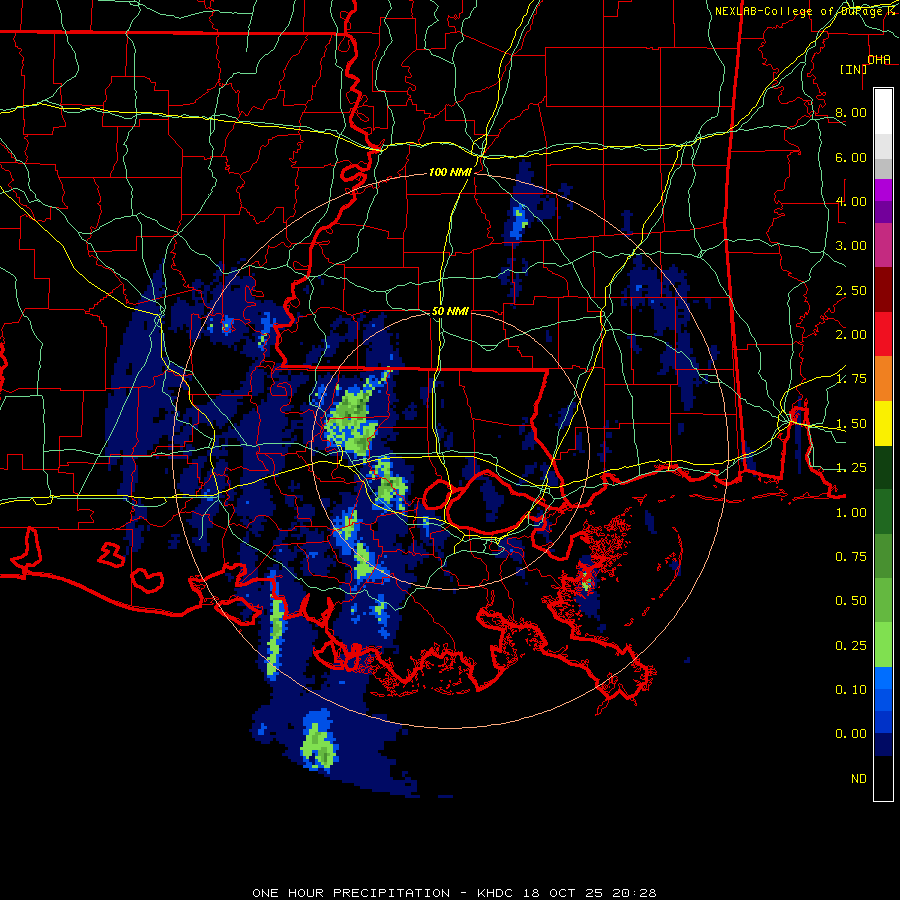Image resolution: width=900 pixels, height=900 pixels.
Task: Select the white swatch at legend top
Action: pos(883,111)
